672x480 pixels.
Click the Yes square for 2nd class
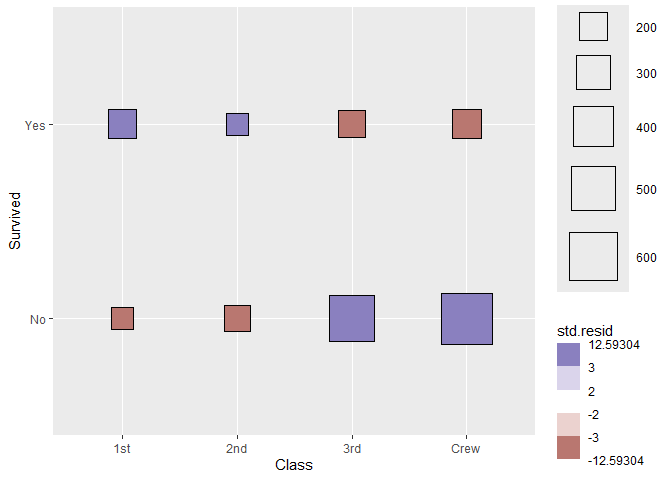[237, 124]
